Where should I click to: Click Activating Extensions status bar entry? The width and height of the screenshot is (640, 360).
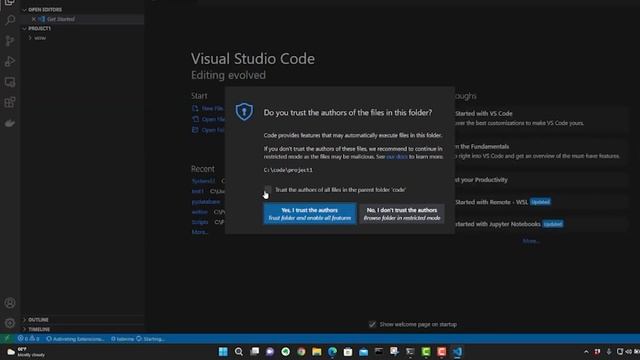75,339
